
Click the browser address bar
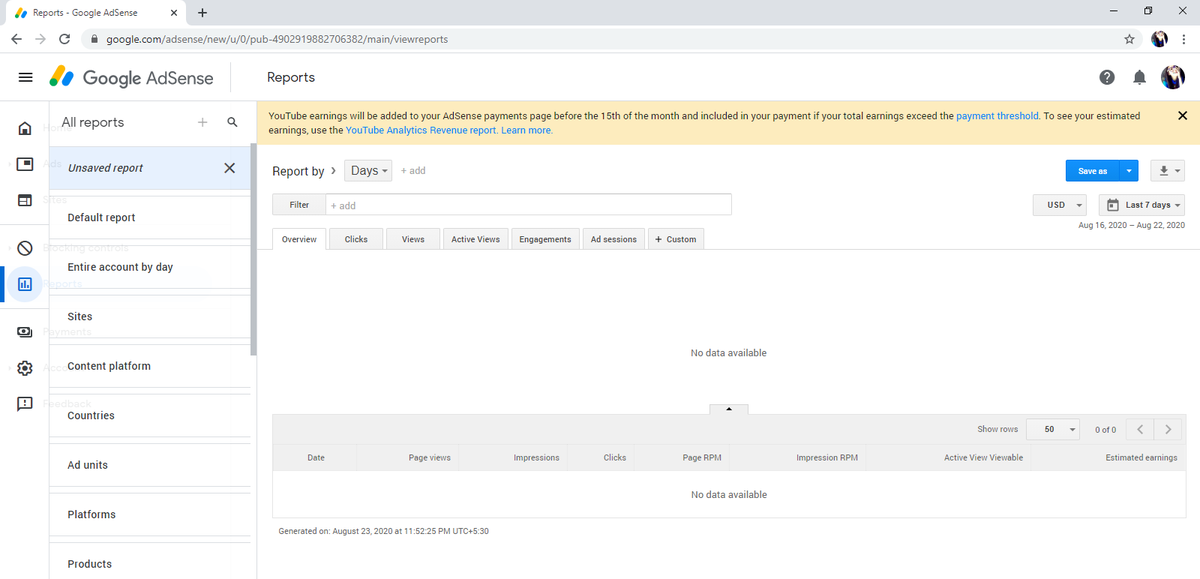click(x=600, y=39)
